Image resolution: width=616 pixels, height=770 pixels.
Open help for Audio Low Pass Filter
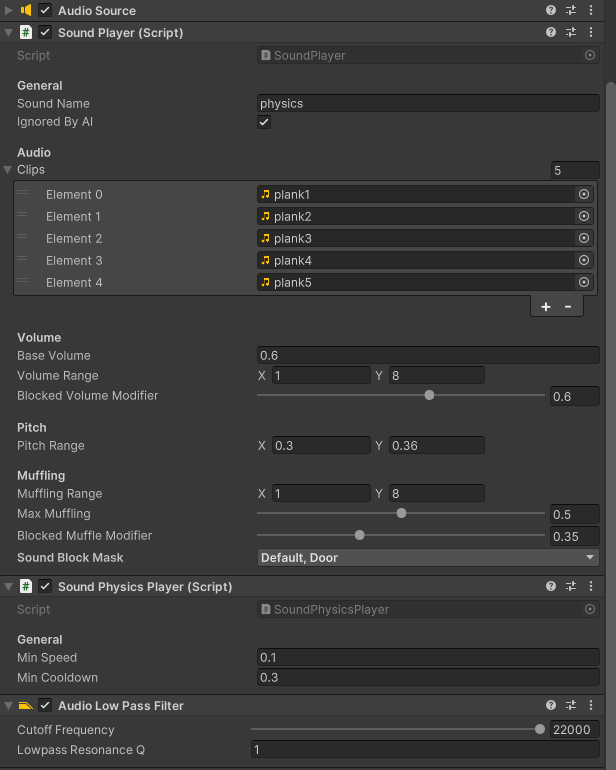[550, 705]
